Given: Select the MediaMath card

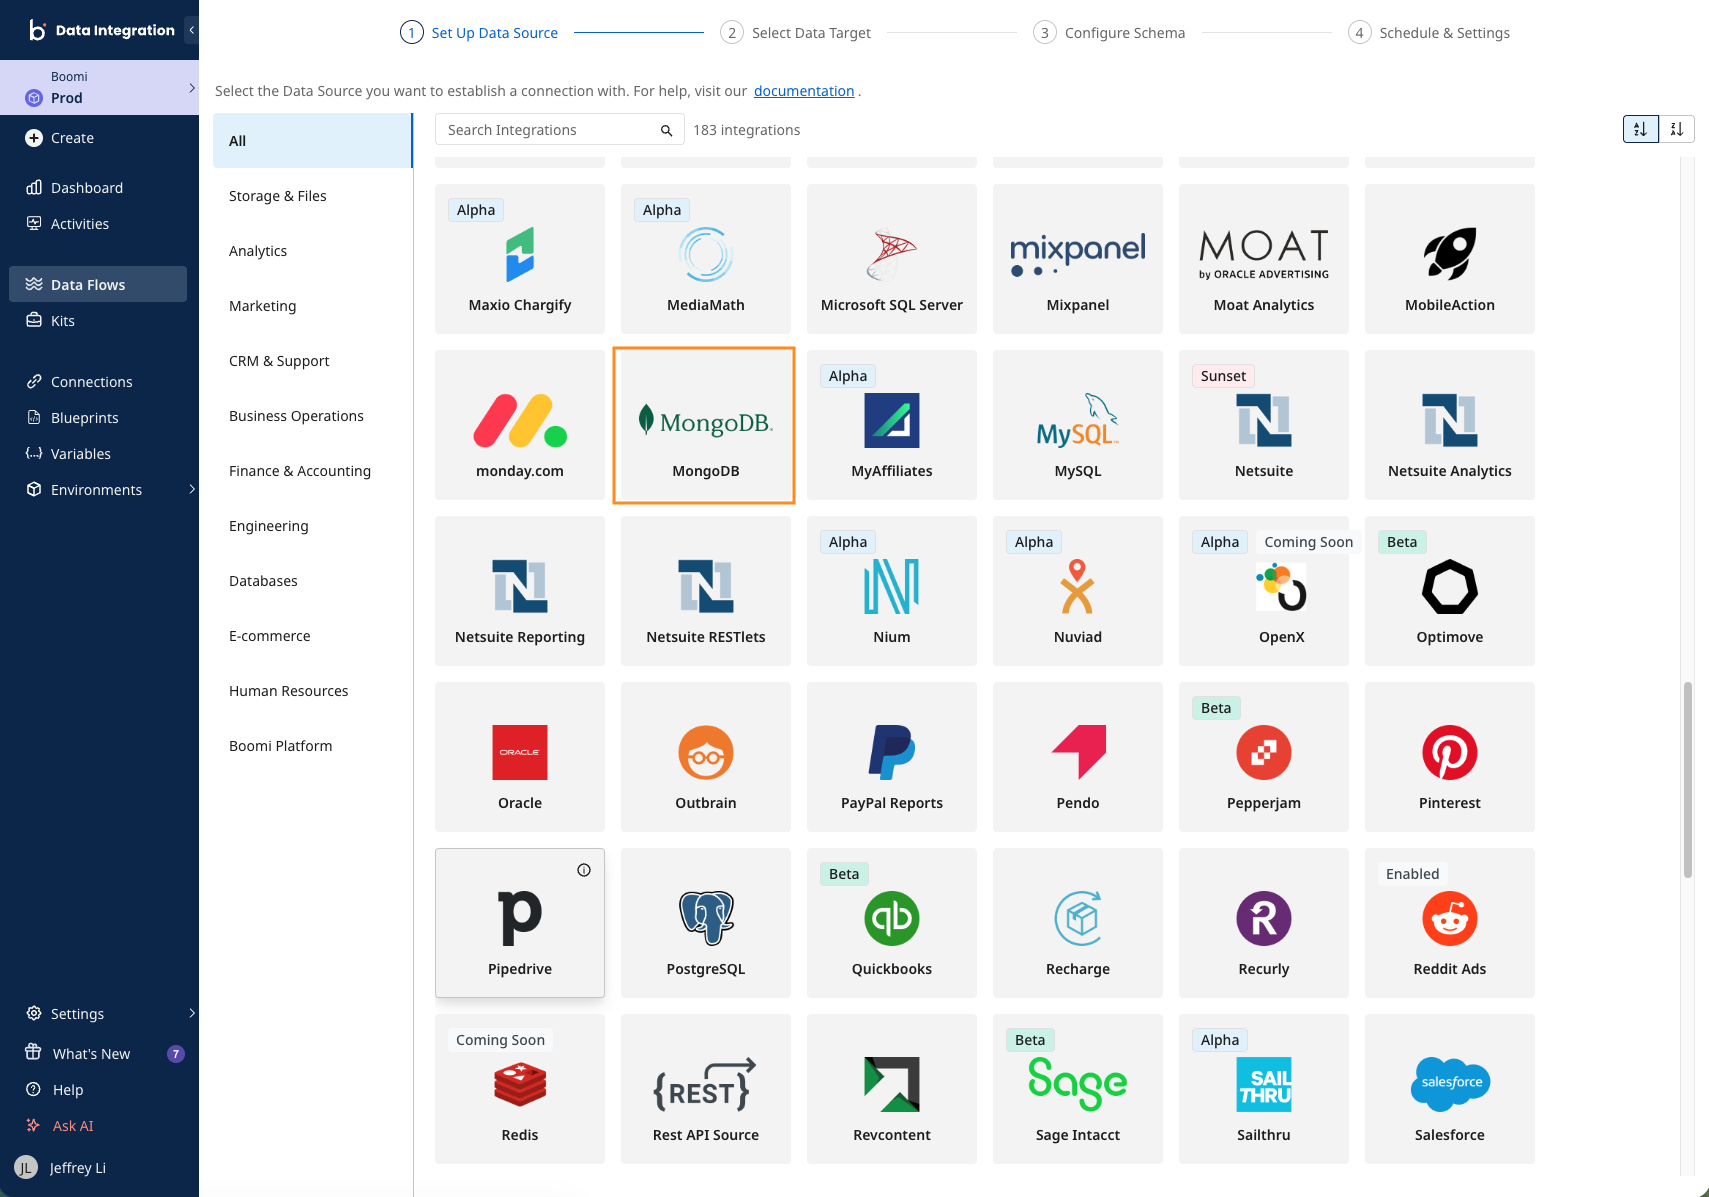Looking at the screenshot, I should tap(706, 259).
